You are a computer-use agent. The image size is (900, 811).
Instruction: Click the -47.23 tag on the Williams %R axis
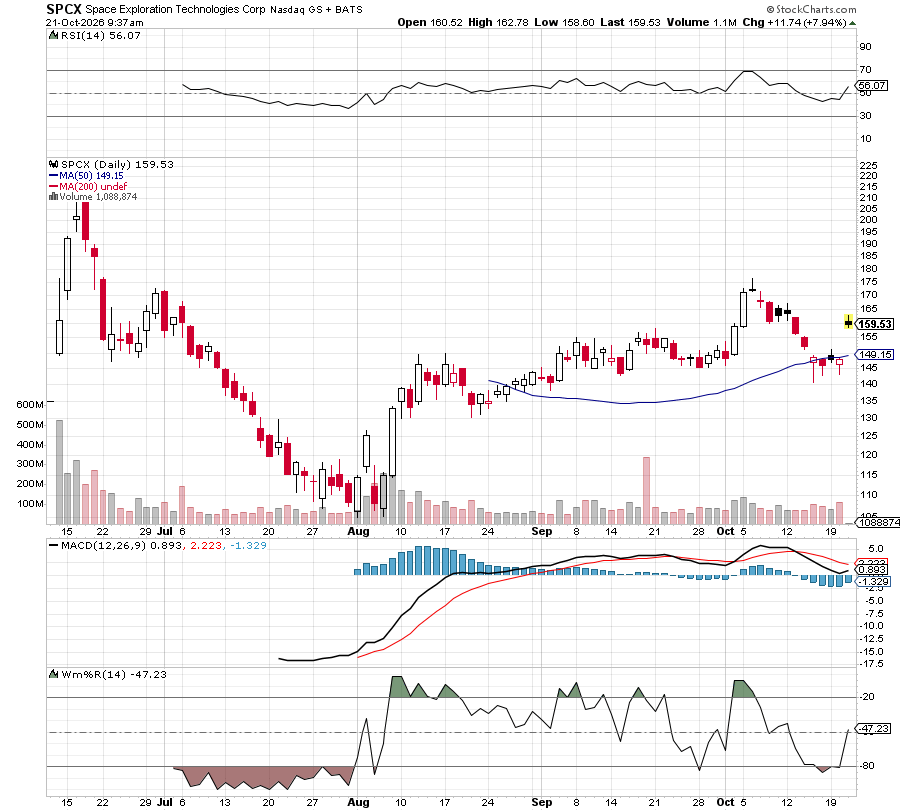pos(874,729)
